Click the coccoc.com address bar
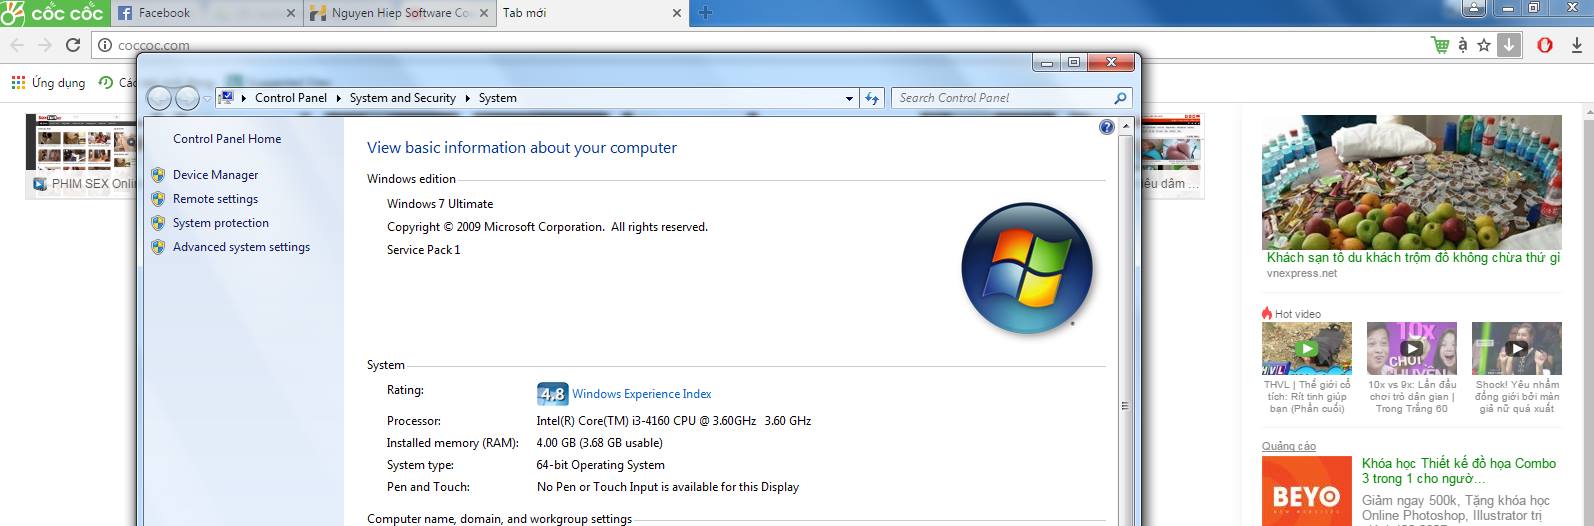The height and width of the screenshot is (526, 1594). click(760, 45)
